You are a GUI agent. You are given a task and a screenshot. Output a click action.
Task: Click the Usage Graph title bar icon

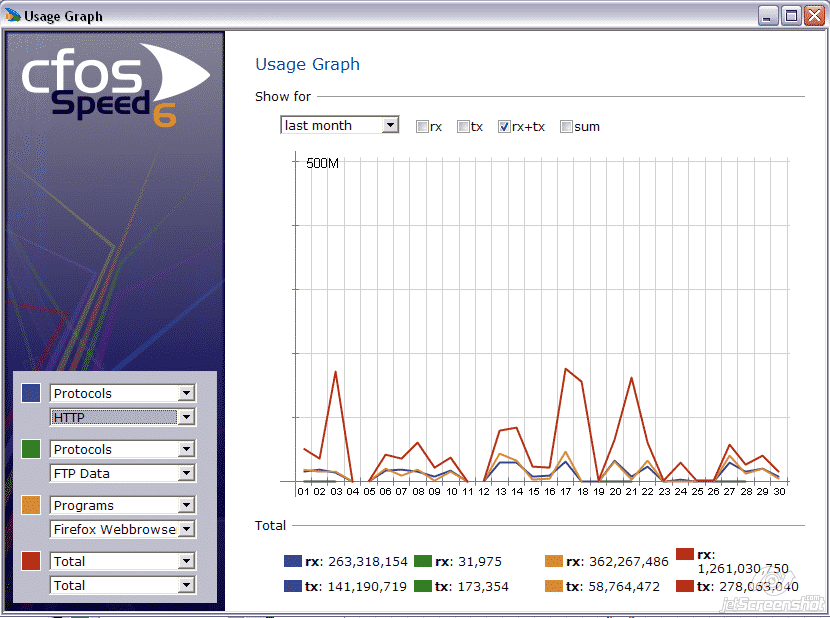[x=13, y=16]
